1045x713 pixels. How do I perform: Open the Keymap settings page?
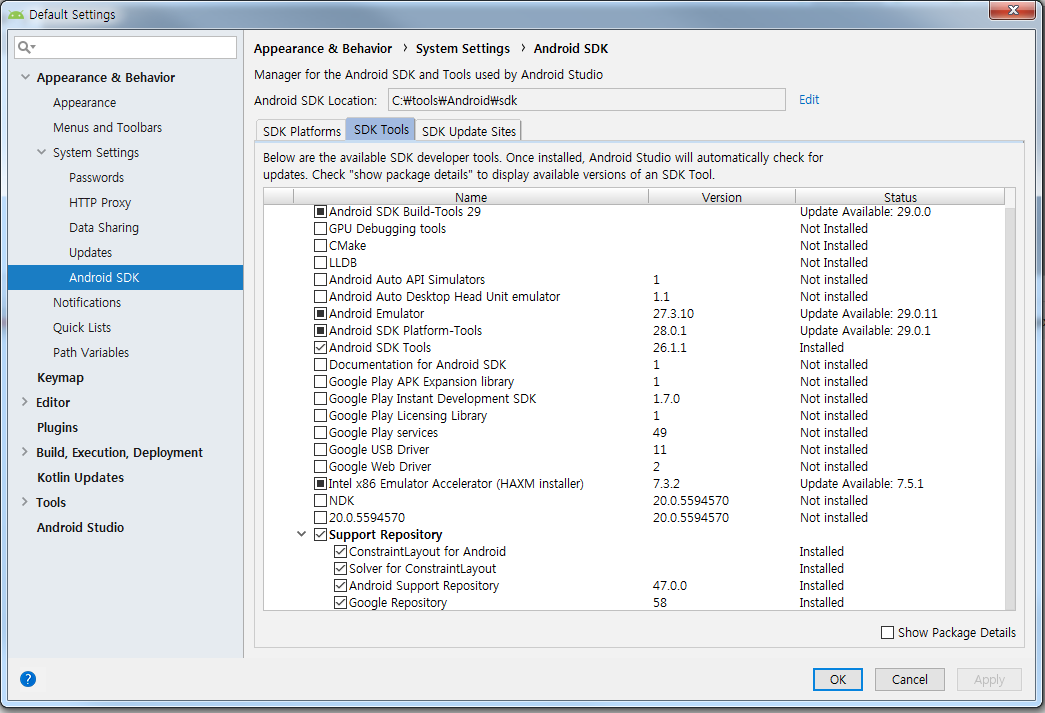[61, 377]
